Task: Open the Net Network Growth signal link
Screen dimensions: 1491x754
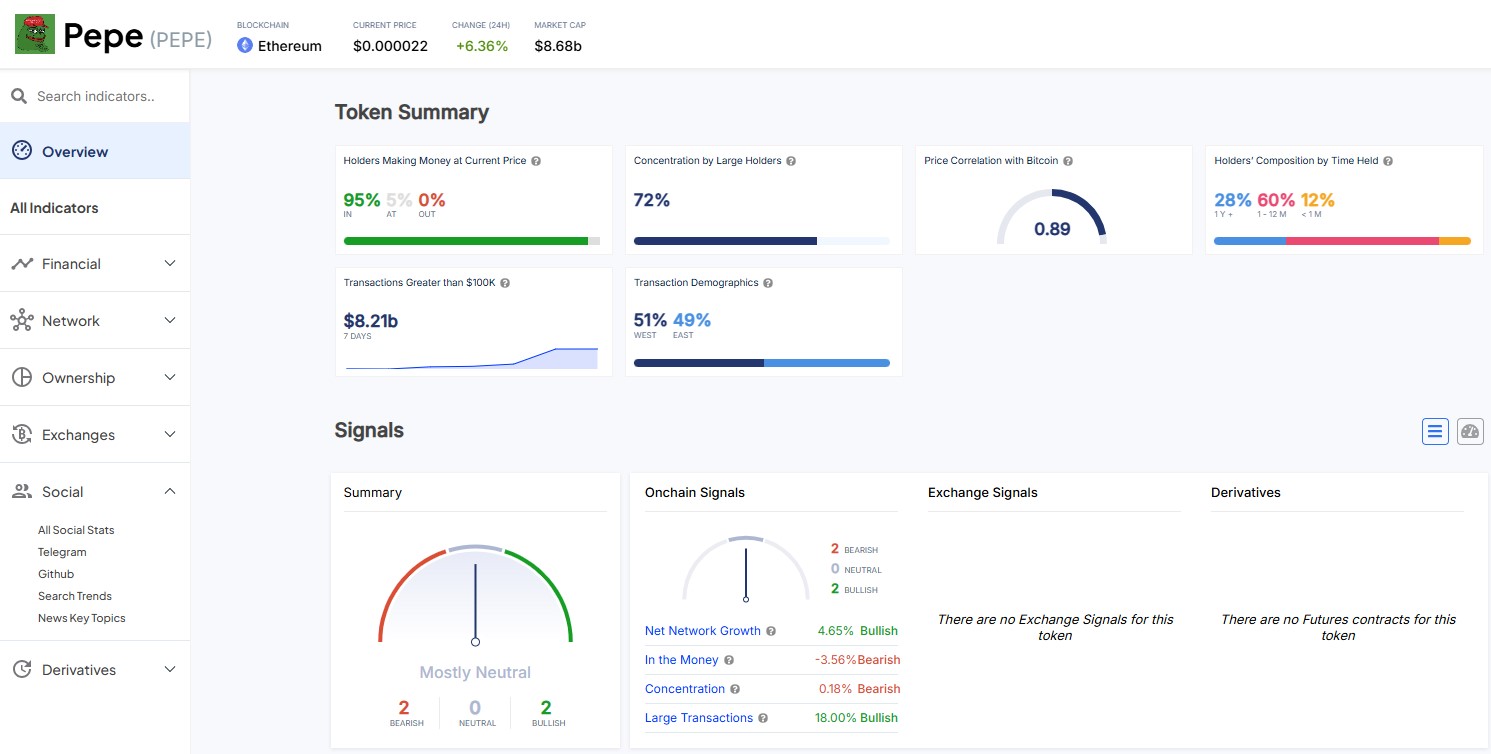Action: (703, 631)
